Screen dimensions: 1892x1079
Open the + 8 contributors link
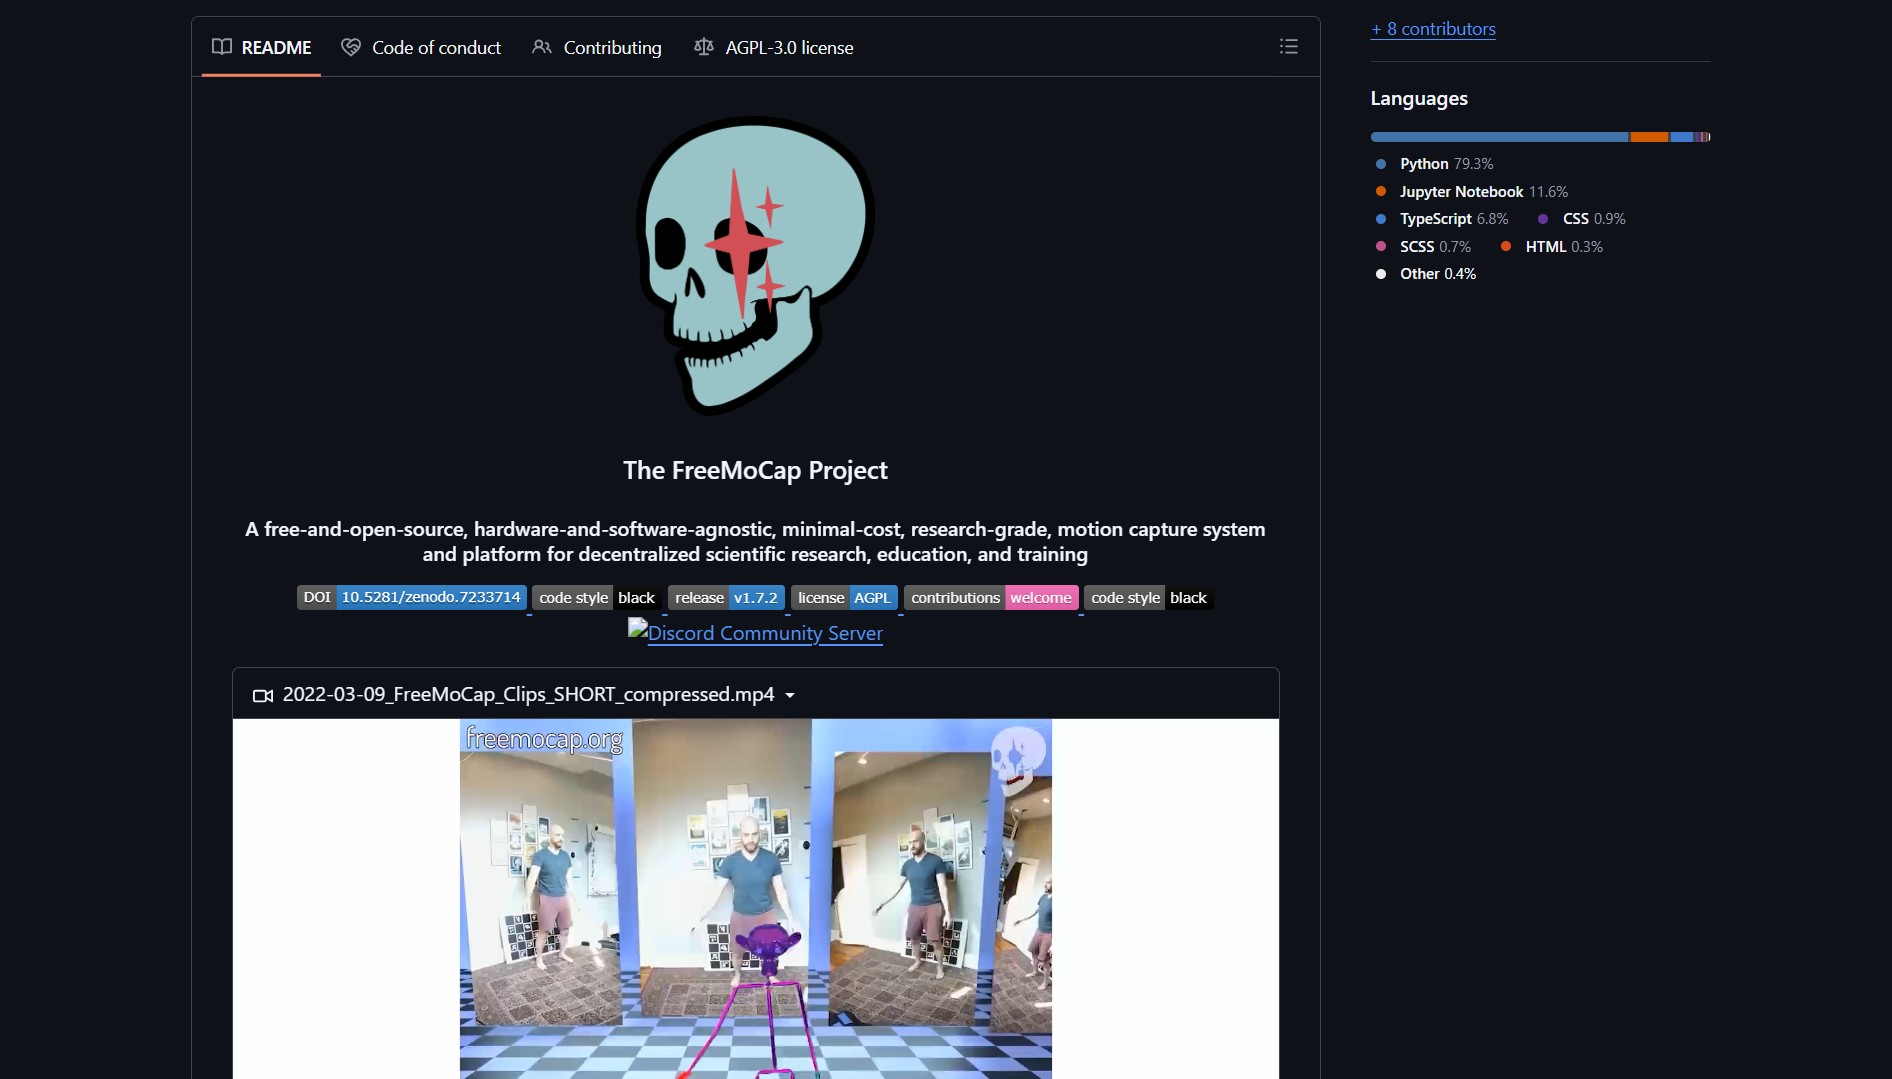point(1433,29)
